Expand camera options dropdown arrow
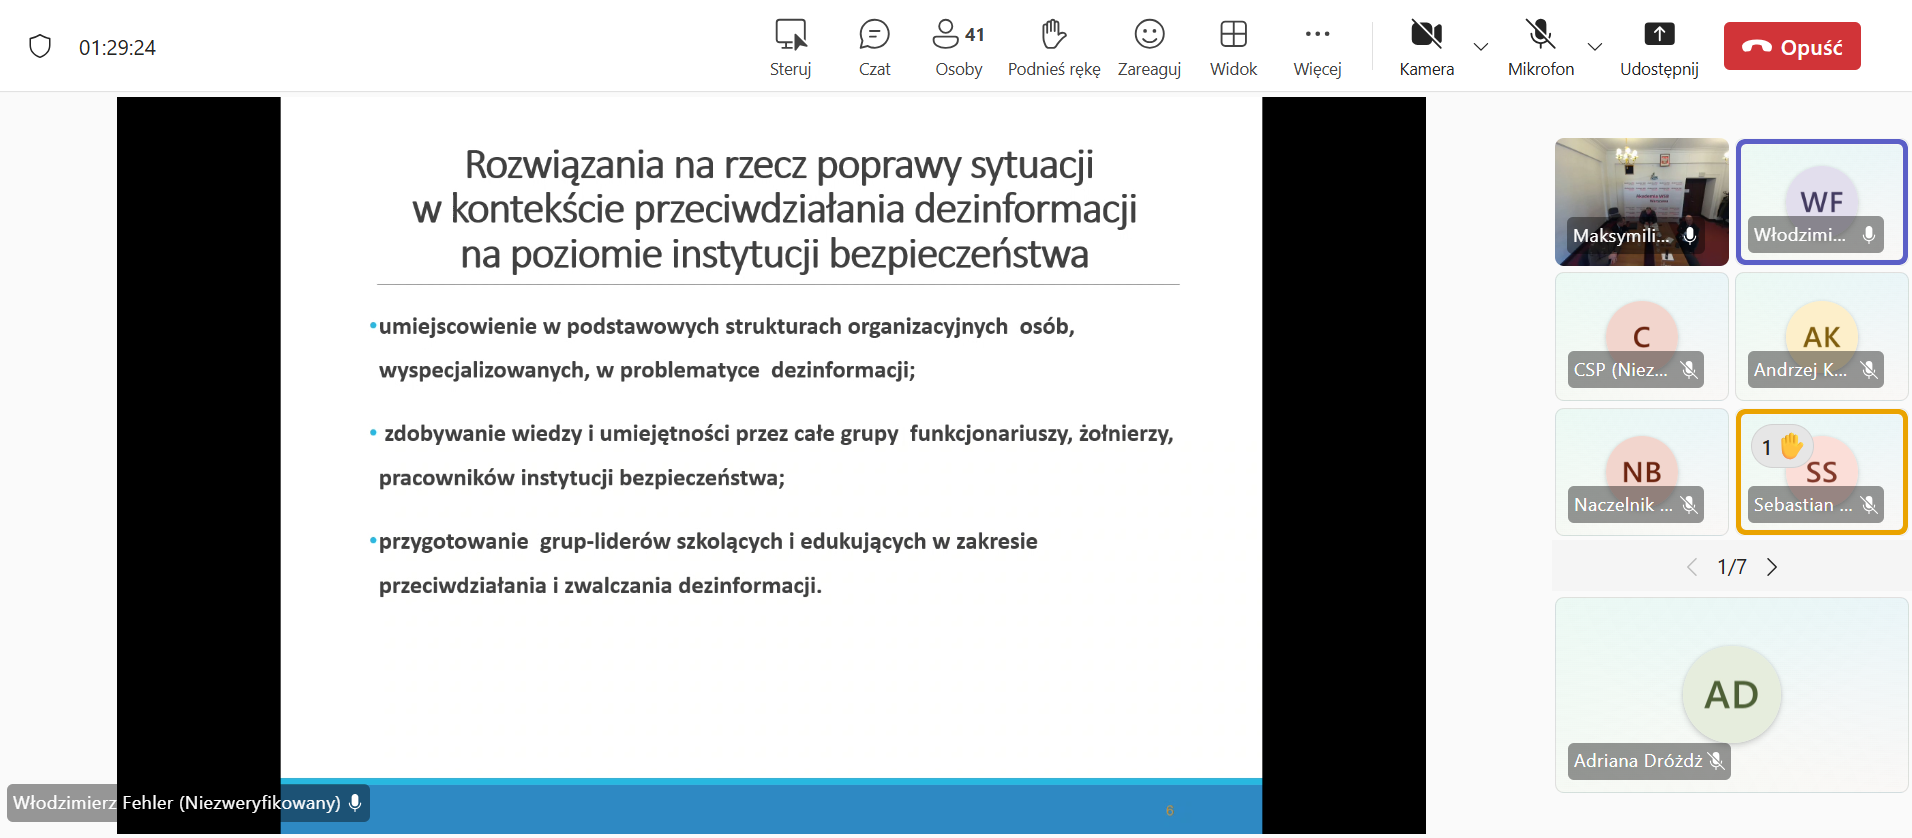 [1481, 47]
